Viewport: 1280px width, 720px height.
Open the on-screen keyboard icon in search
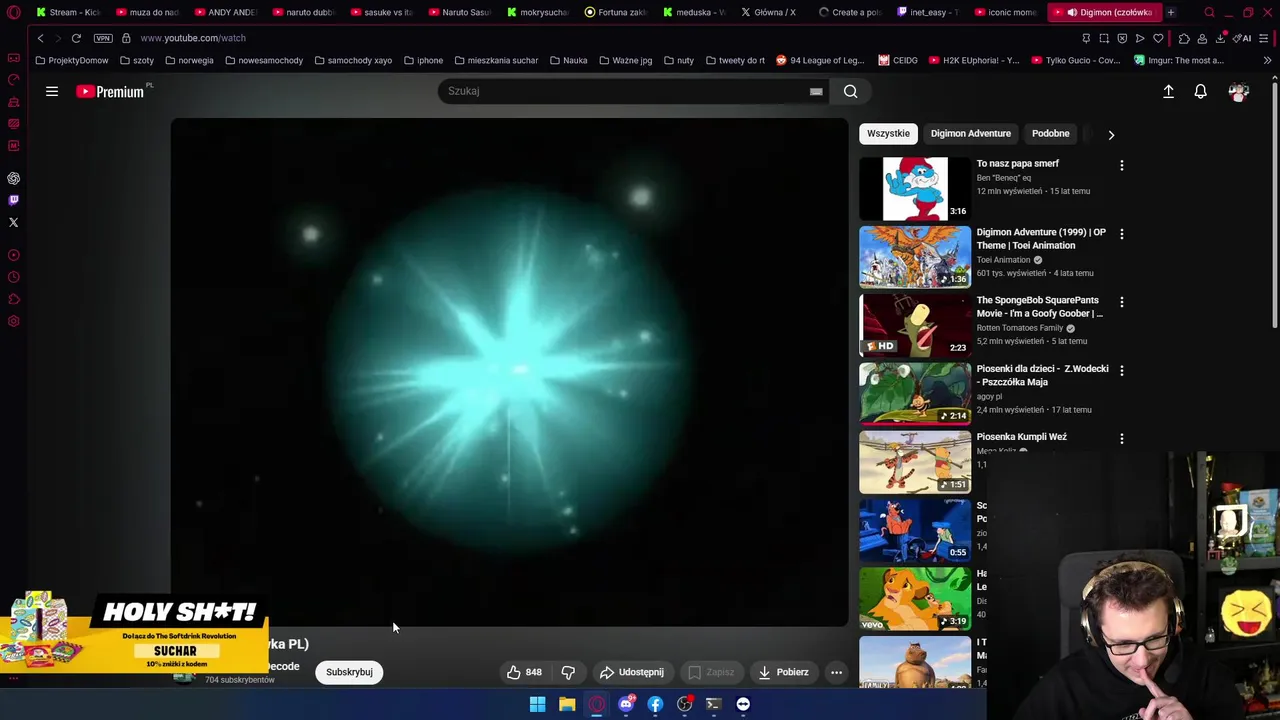coord(816,91)
